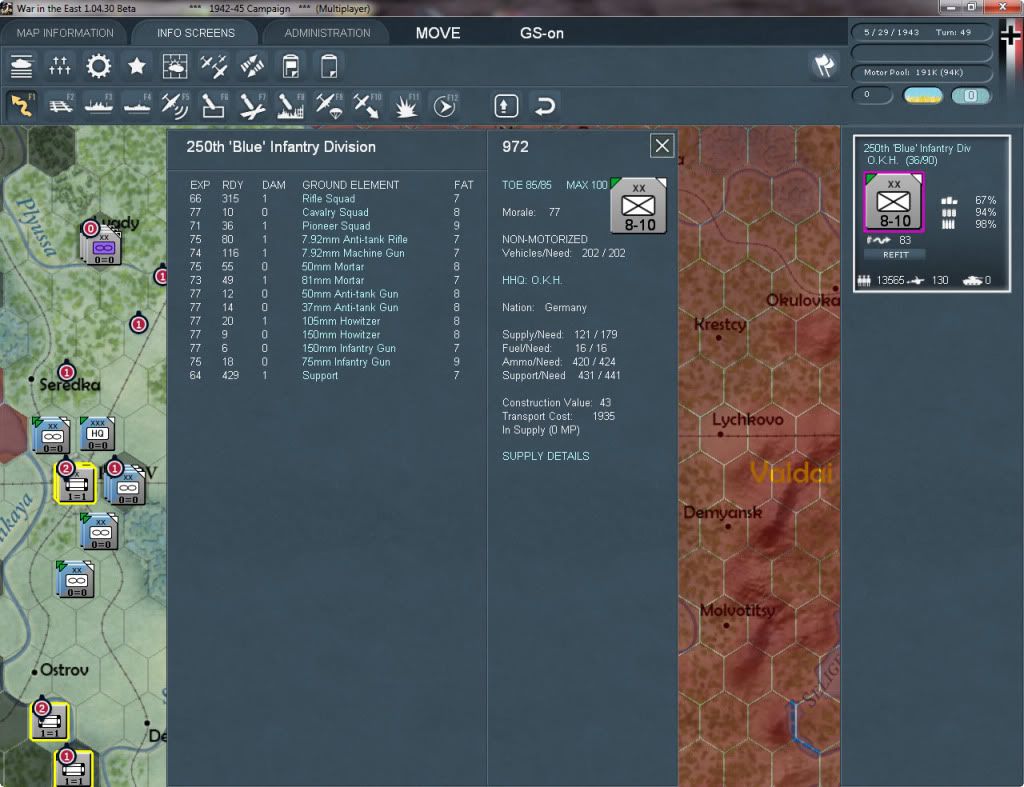Toggle the REFIT button in the unit panel

pyautogui.click(x=895, y=255)
